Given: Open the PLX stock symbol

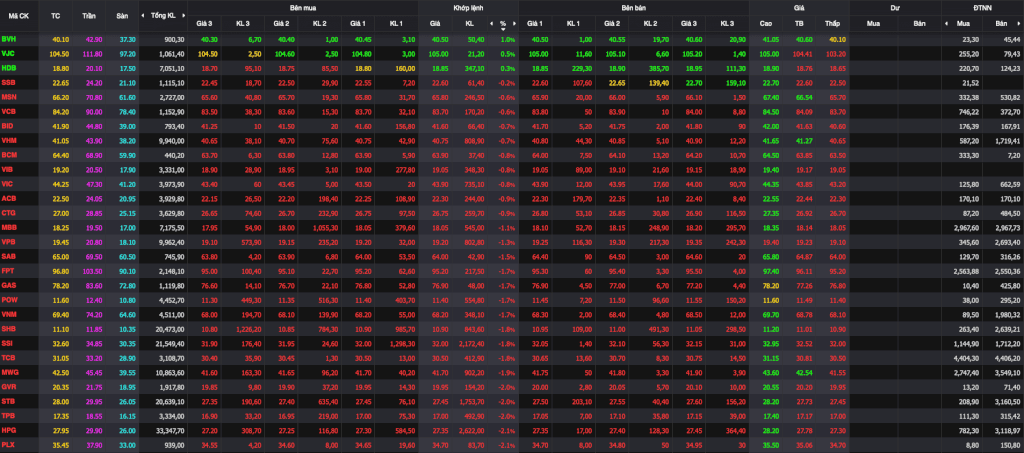Looking at the screenshot, I should (x=9, y=443).
